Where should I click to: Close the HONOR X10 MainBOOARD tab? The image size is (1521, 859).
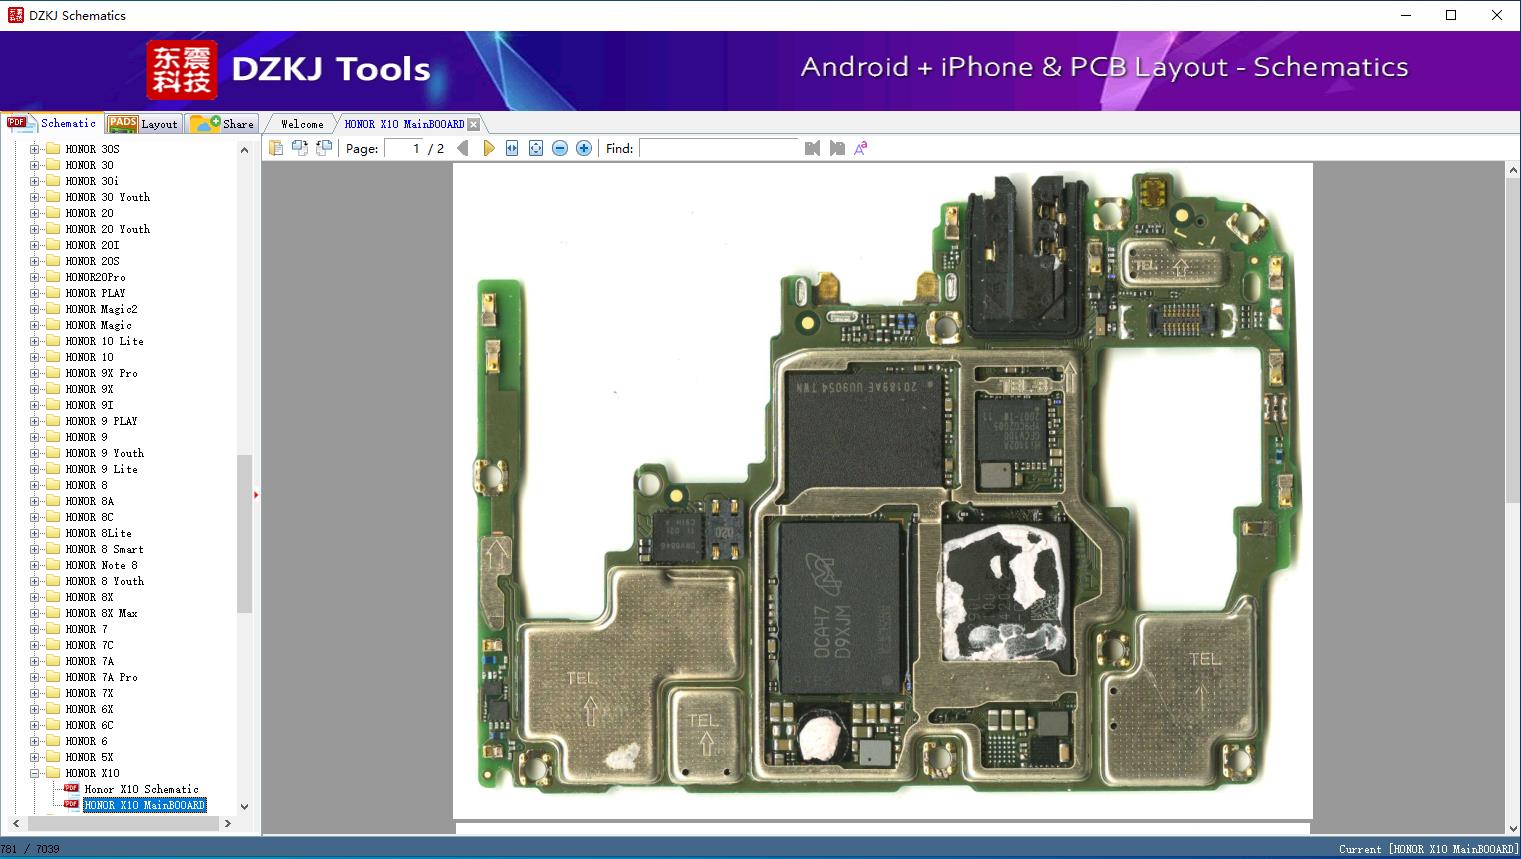point(474,124)
